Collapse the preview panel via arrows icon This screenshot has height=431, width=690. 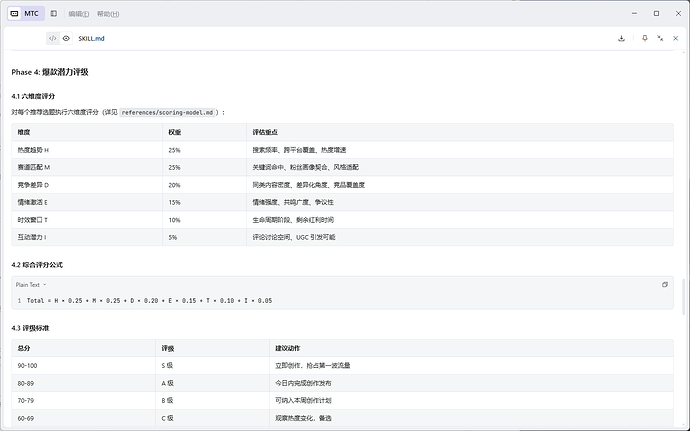tap(660, 38)
